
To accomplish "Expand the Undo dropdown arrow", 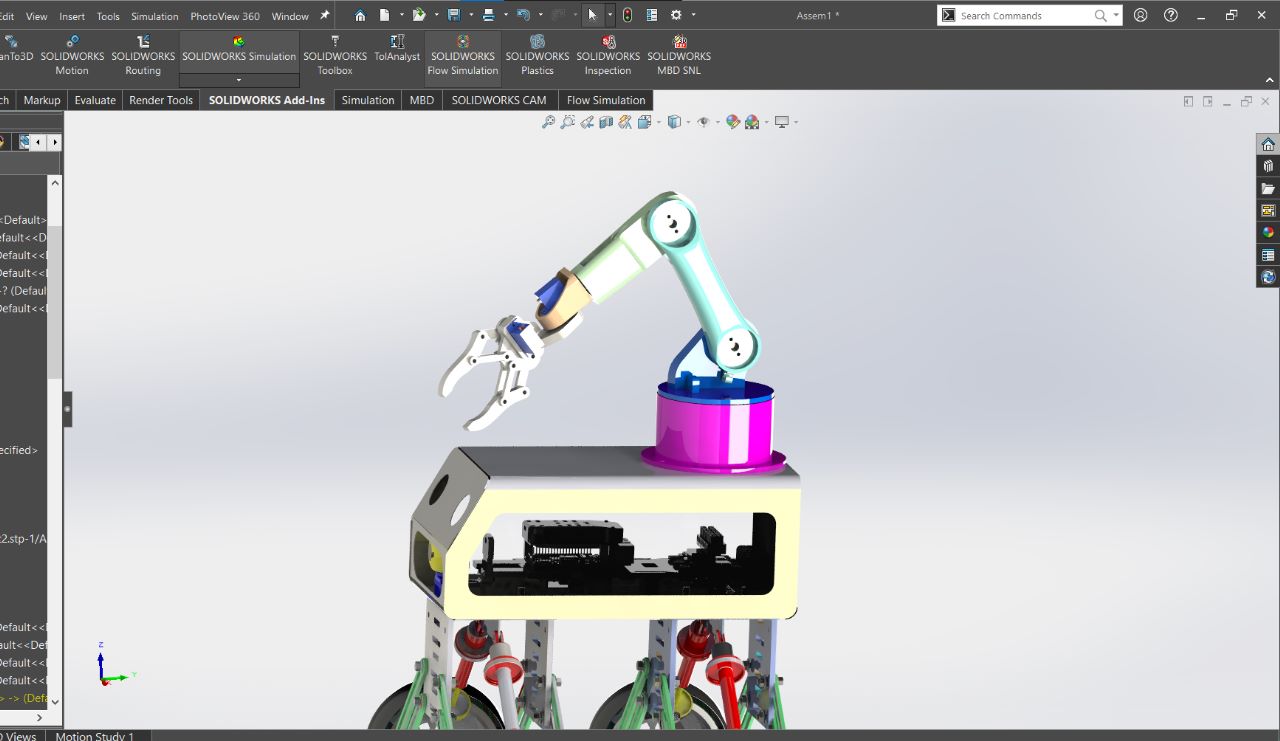I will [x=540, y=15].
